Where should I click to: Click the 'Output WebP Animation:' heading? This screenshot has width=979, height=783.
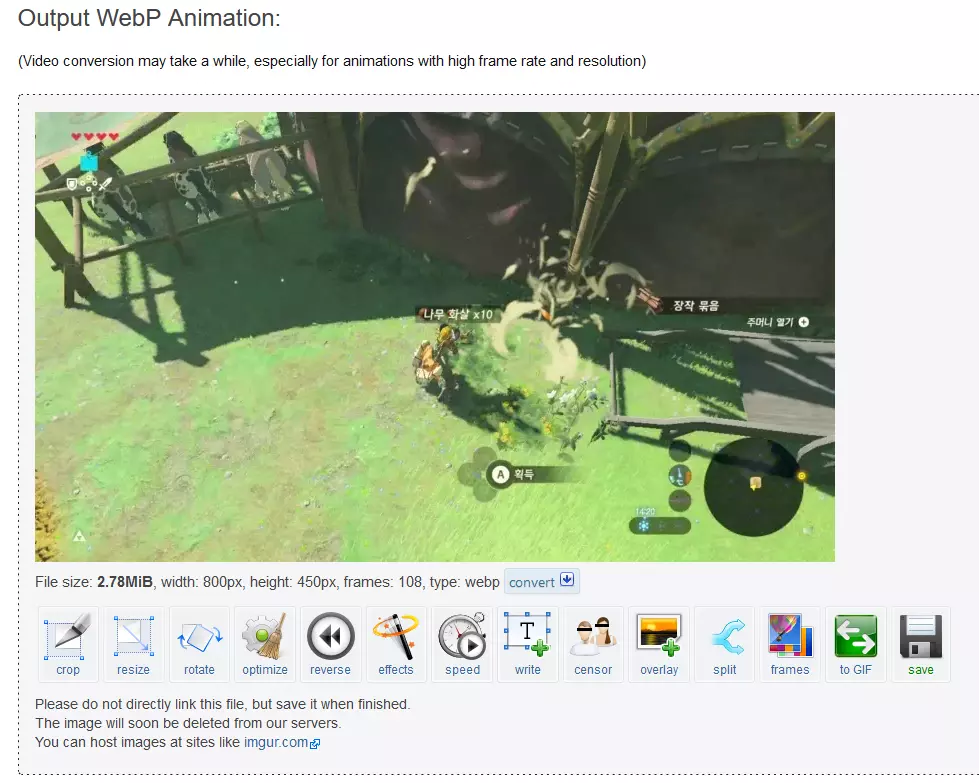coord(149,18)
